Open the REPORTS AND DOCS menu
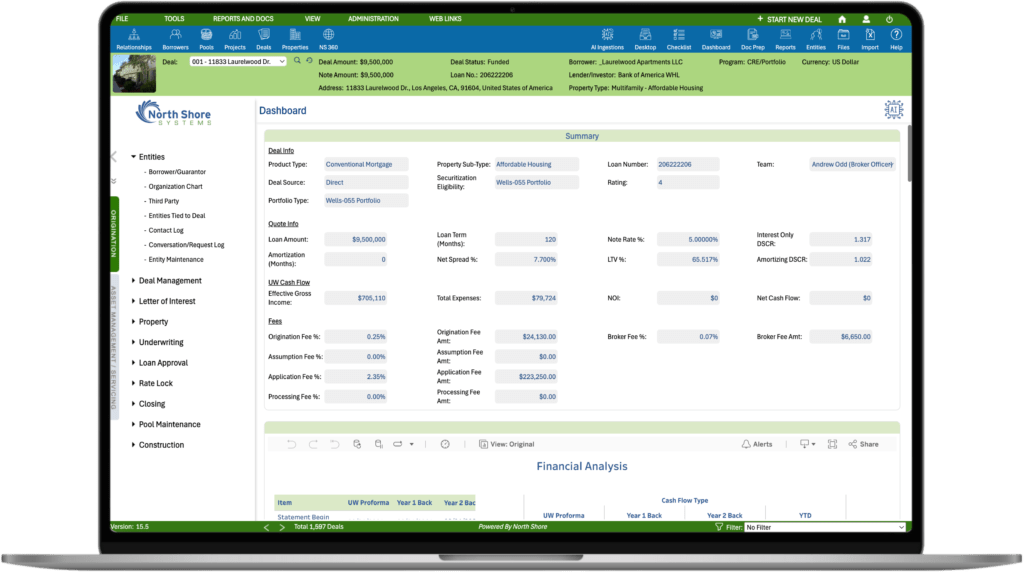Image resolution: width=1024 pixels, height=572 pixels. click(x=243, y=19)
